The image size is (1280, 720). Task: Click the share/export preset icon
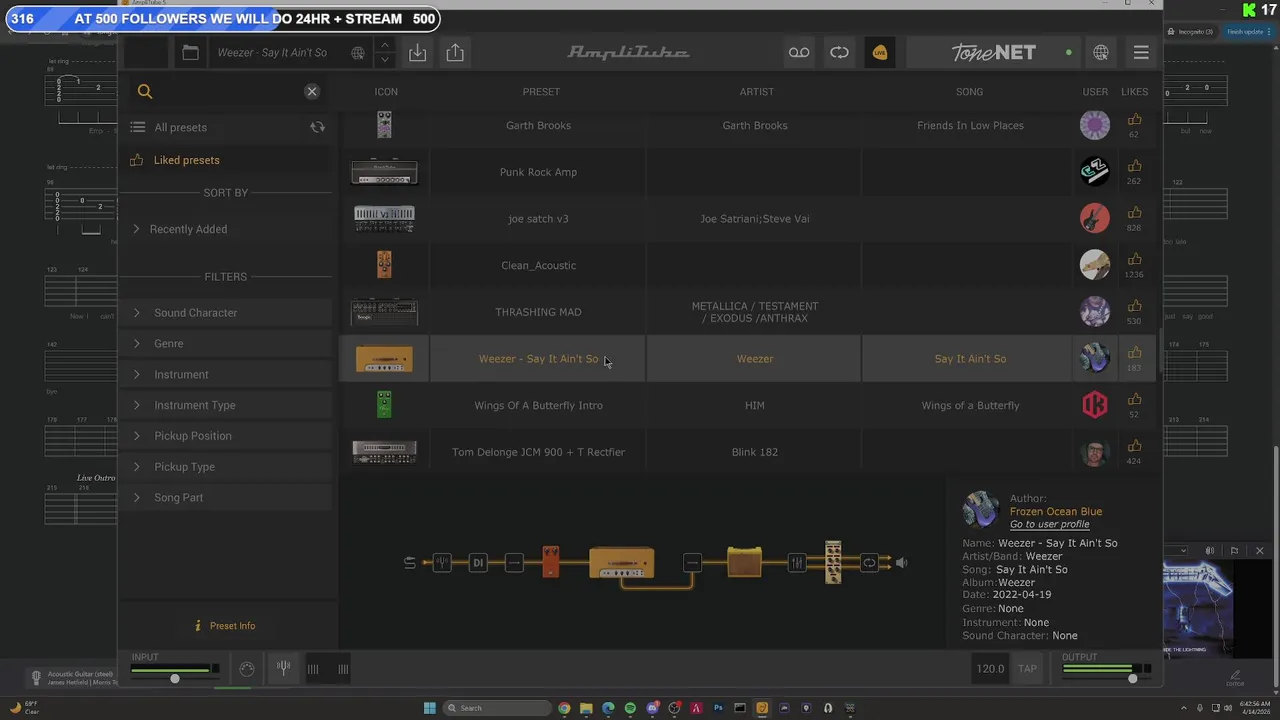click(455, 53)
